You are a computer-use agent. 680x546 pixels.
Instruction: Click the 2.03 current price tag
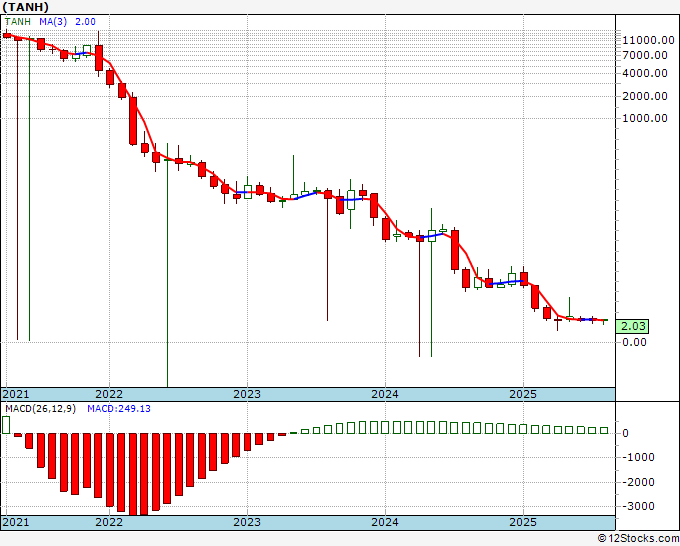(633, 326)
